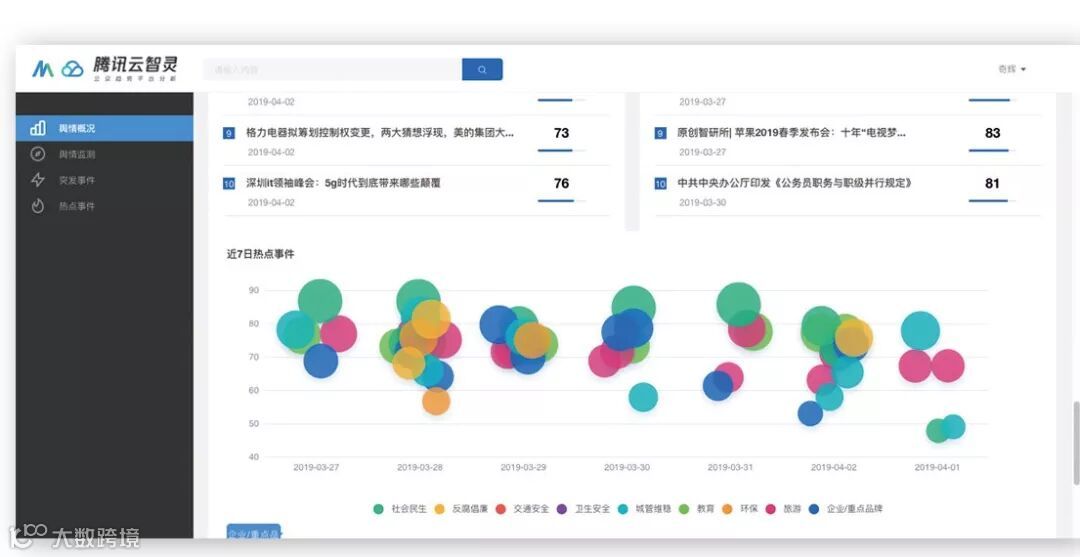This screenshot has width=1080, height=557.
Task: Open headline 原创智研所 苹果2019春季发布会
Action: [x=791, y=133]
